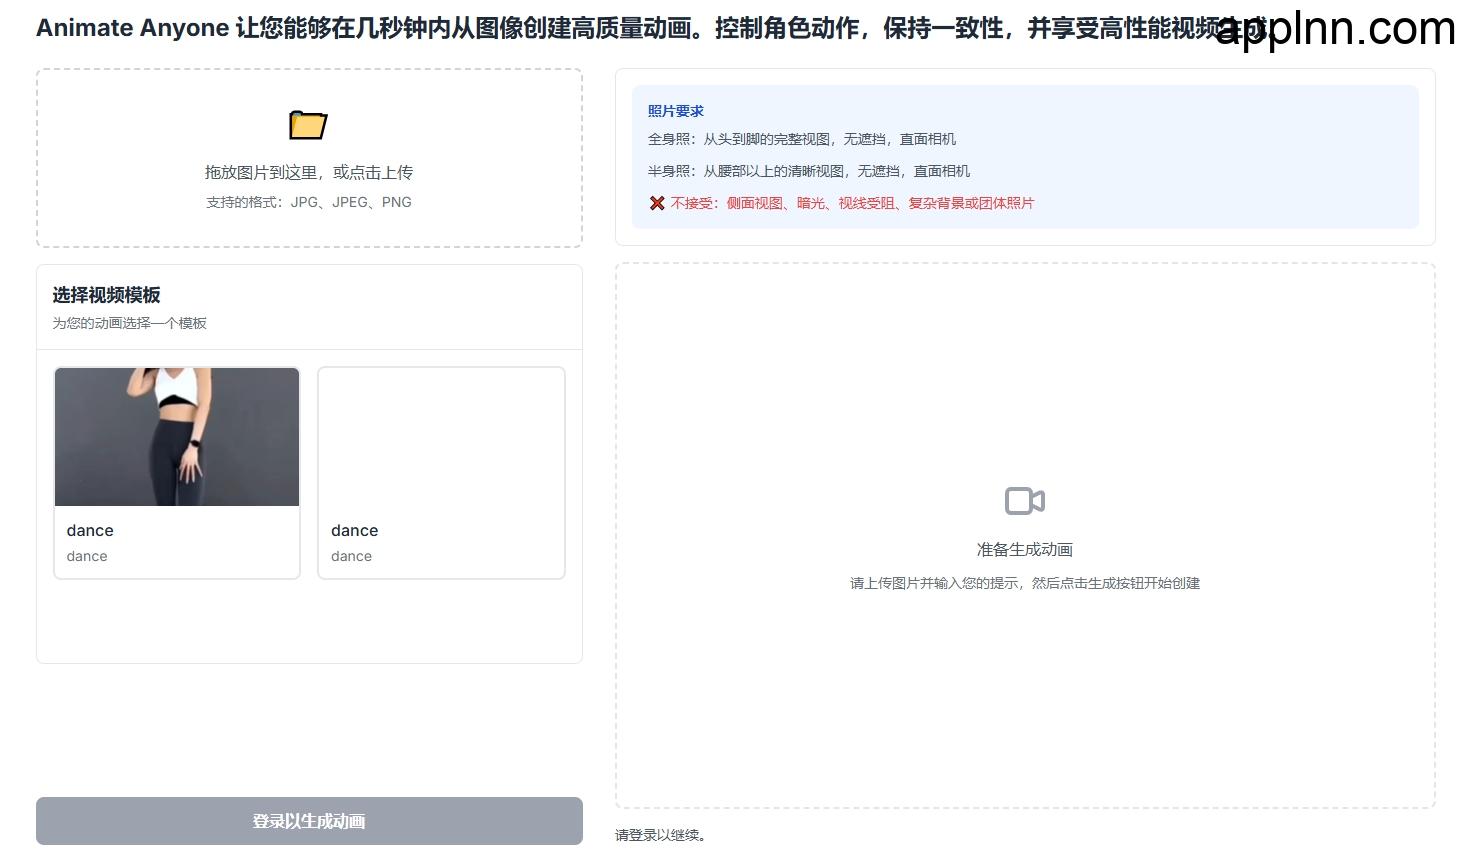Click the red X icon in photo requirements
This screenshot has width=1465, height=849.
pyautogui.click(x=657, y=203)
